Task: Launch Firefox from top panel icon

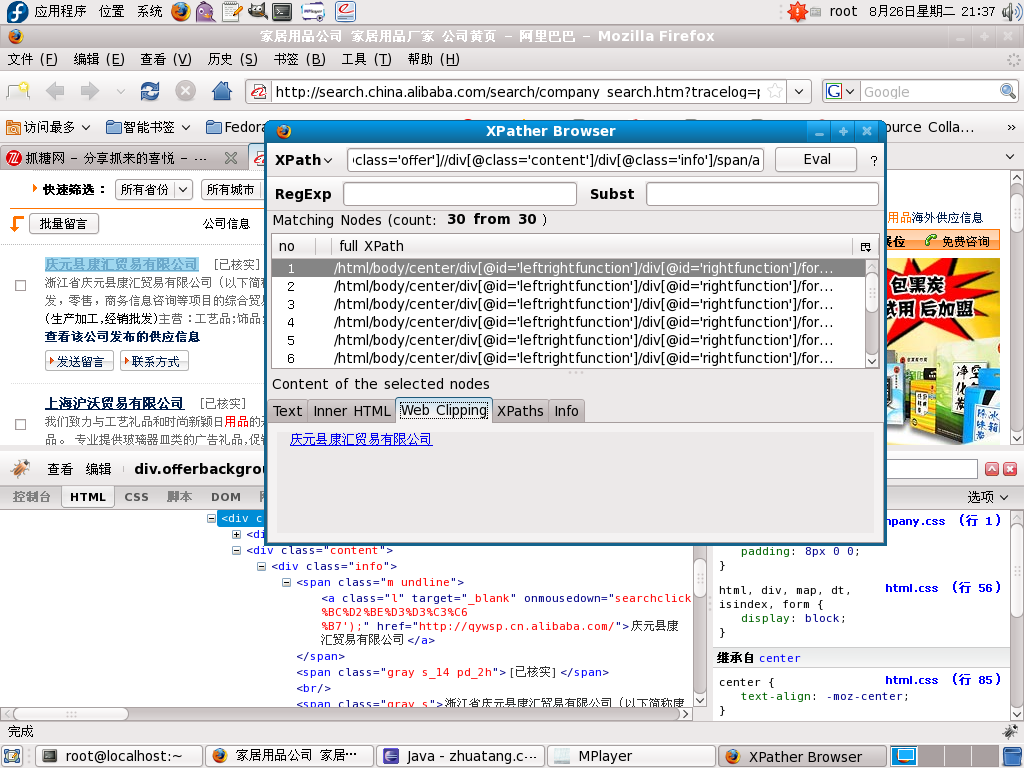Action: [x=181, y=11]
